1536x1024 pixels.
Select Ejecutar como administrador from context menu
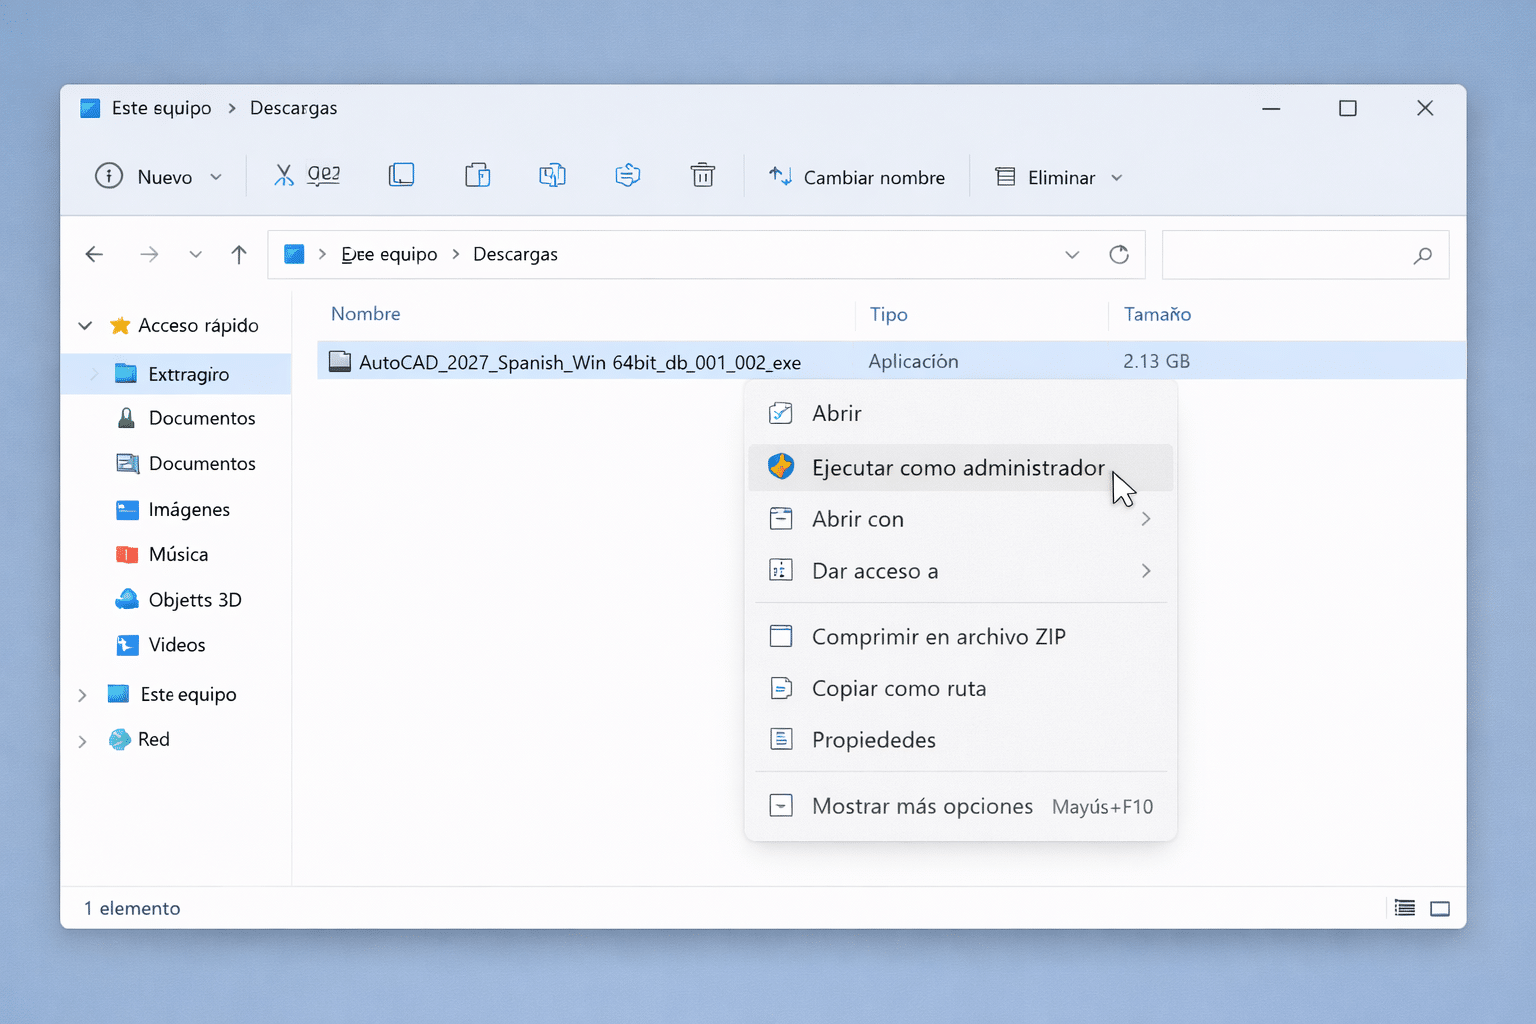pos(957,467)
